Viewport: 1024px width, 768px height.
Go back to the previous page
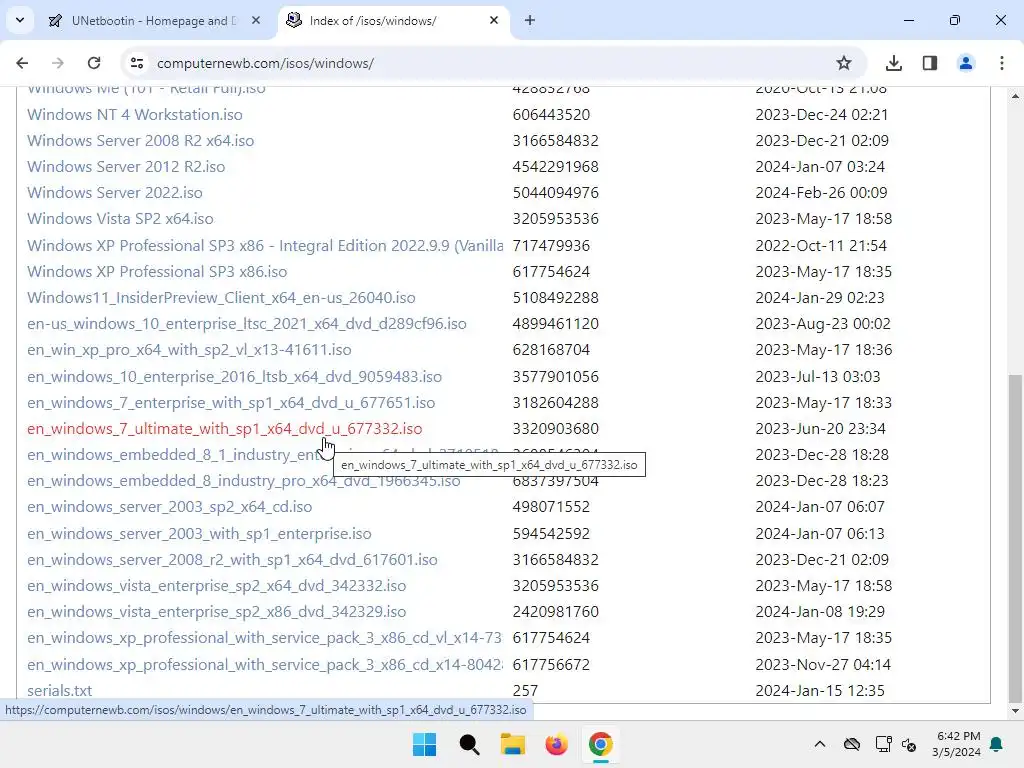pyautogui.click(x=22, y=63)
